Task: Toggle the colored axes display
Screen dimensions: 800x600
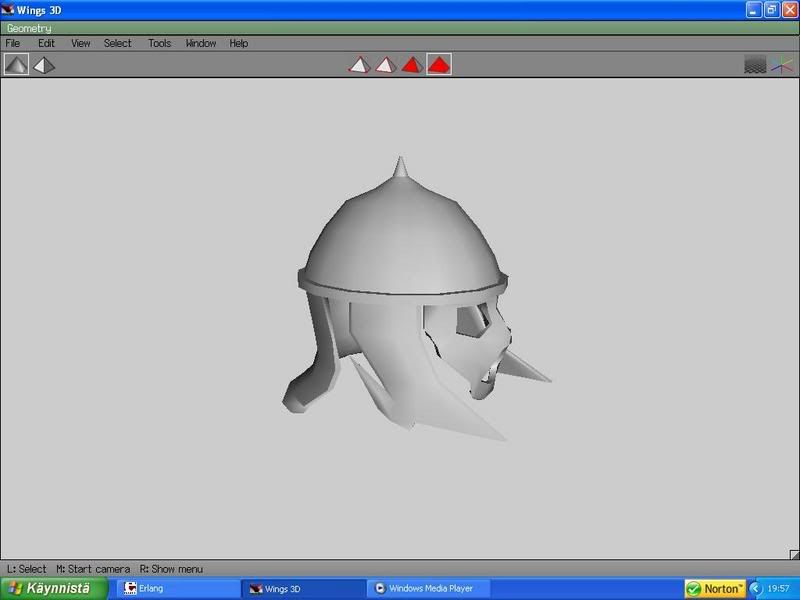Action: click(x=782, y=65)
